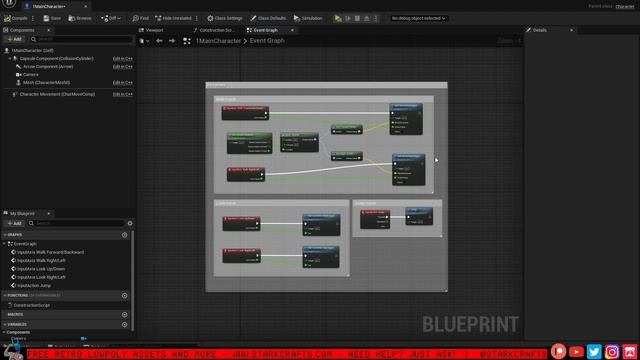Screen dimensions: 640x360
Task: Open the Compile options menu dots
Action: coord(33,18)
